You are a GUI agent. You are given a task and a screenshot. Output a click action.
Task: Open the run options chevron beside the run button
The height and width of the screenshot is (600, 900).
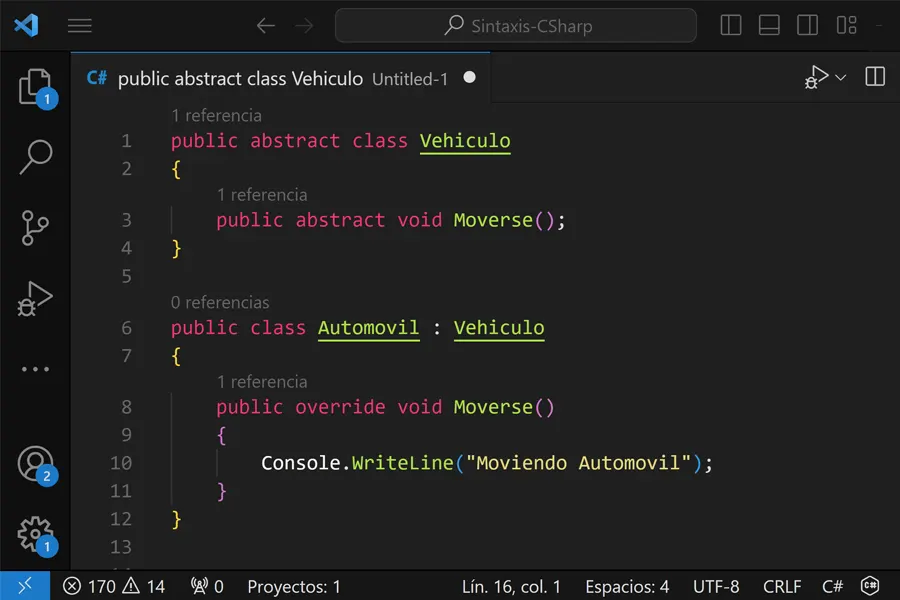[840, 76]
